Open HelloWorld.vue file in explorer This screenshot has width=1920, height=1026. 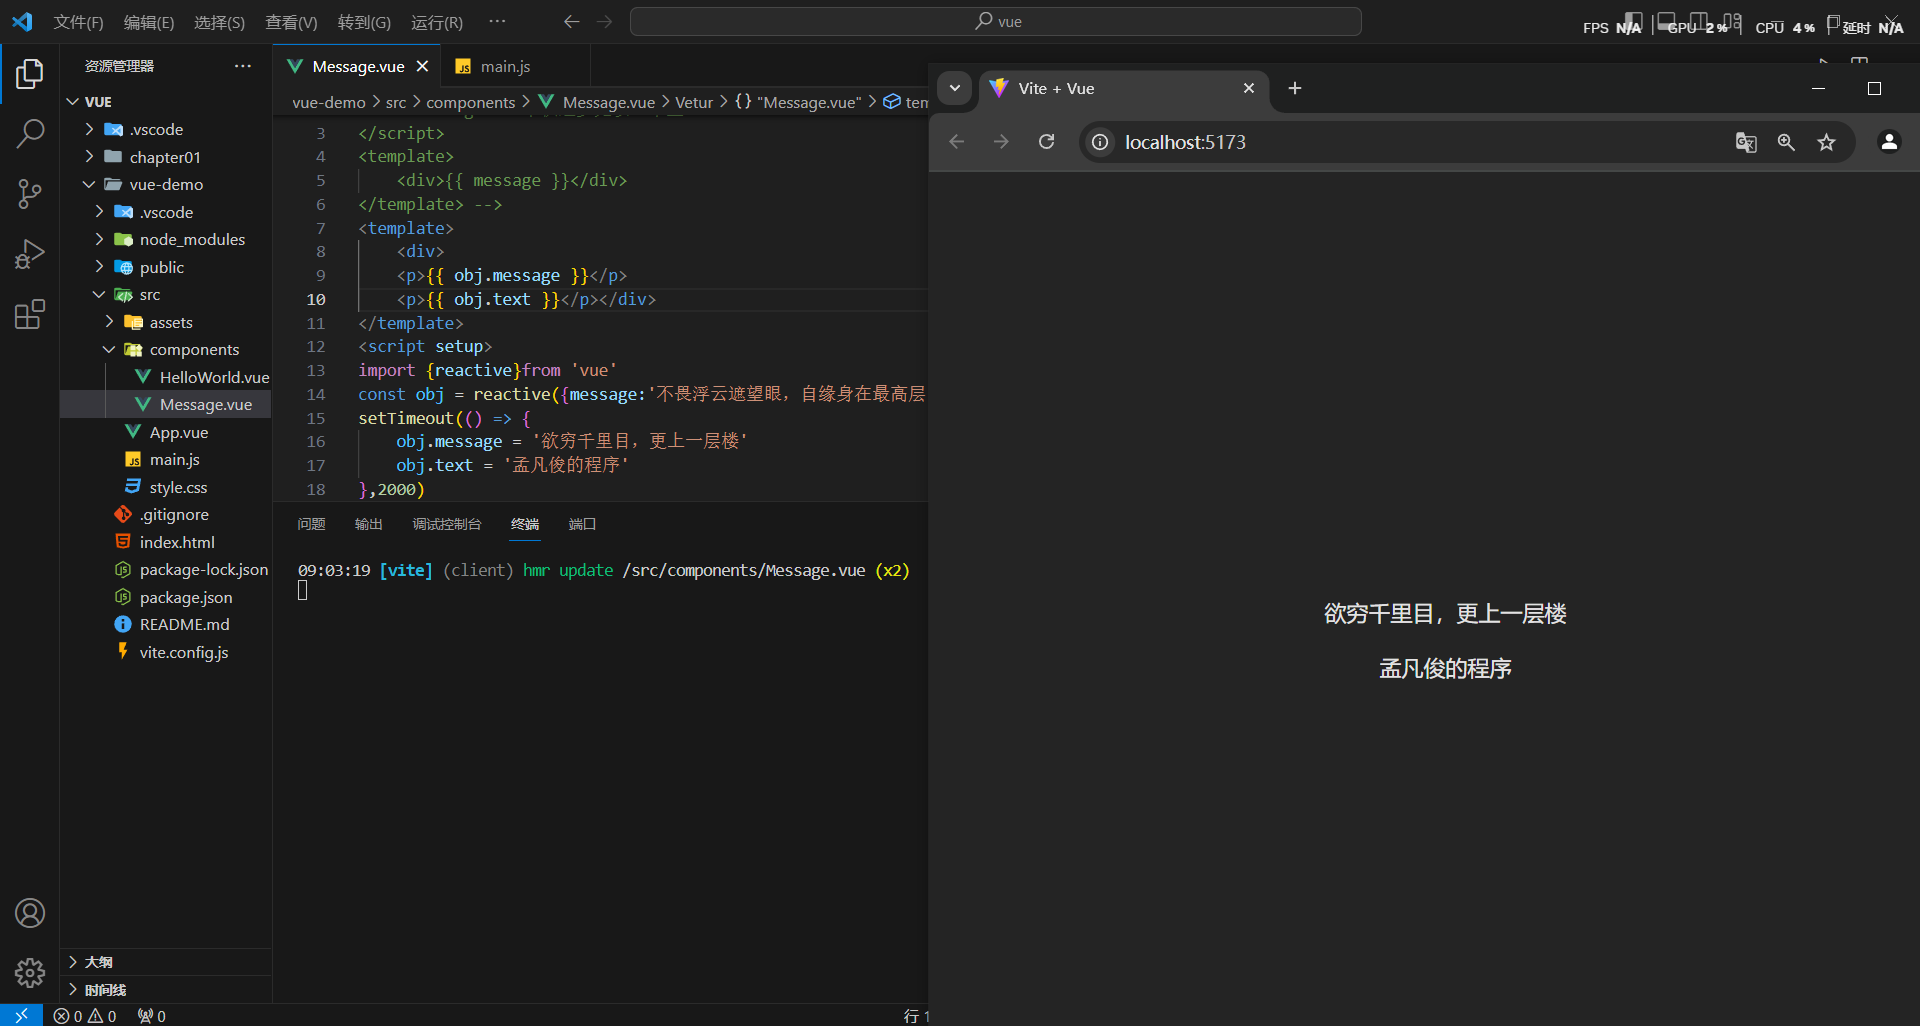pyautogui.click(x=166, y=377)
